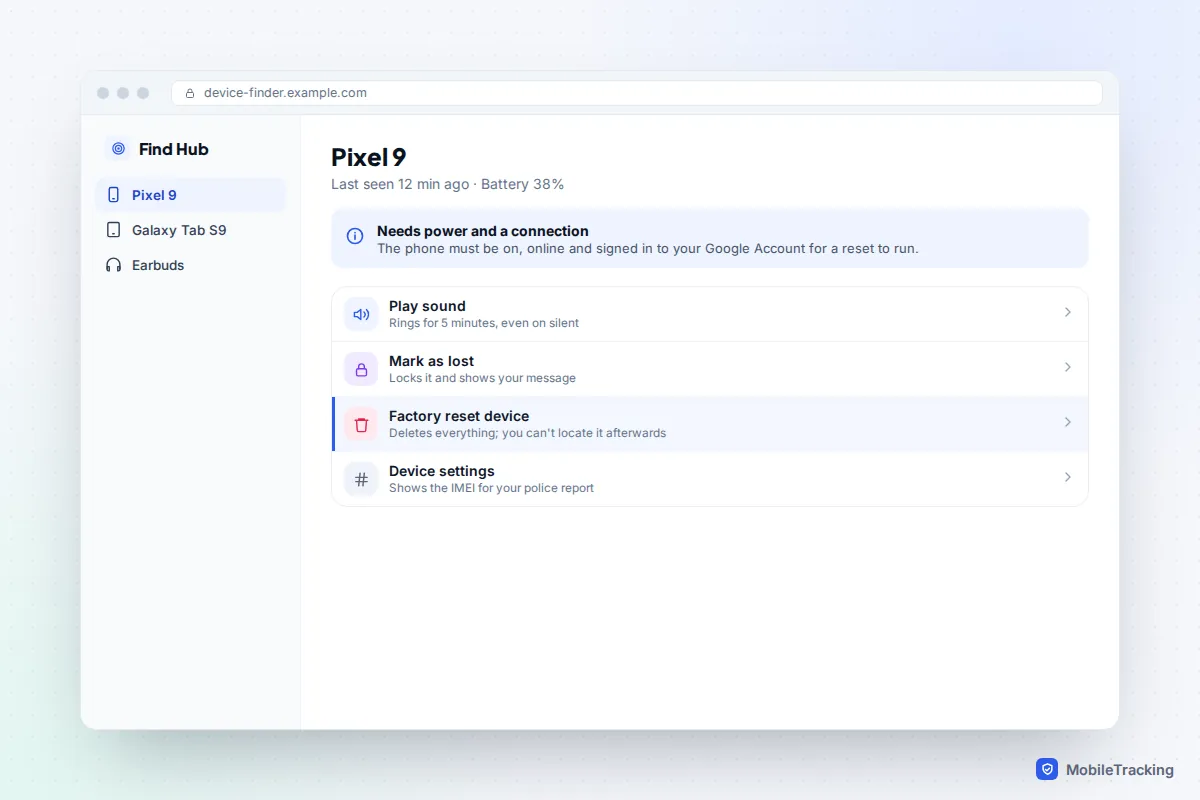
Task: Click the Find Hub target logo icon
Action: [119, 149]
